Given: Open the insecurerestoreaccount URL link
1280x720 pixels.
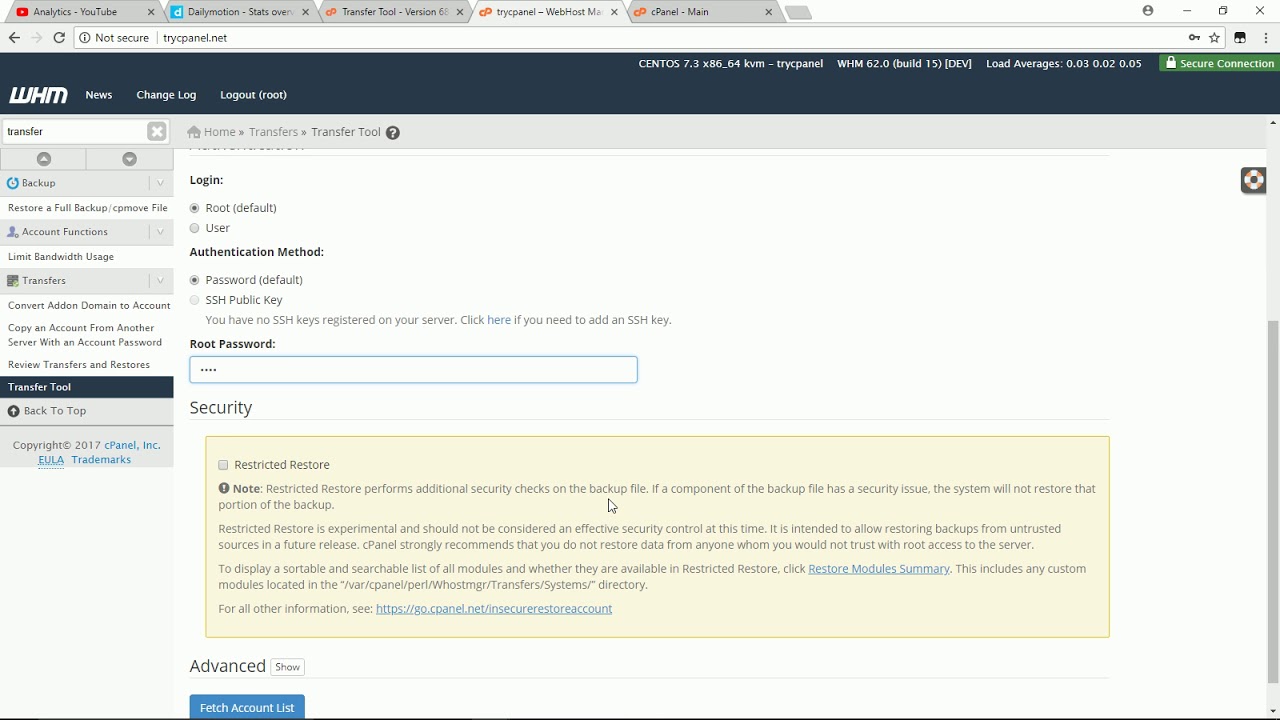Looking at the screenshot, I should point(494,609).
